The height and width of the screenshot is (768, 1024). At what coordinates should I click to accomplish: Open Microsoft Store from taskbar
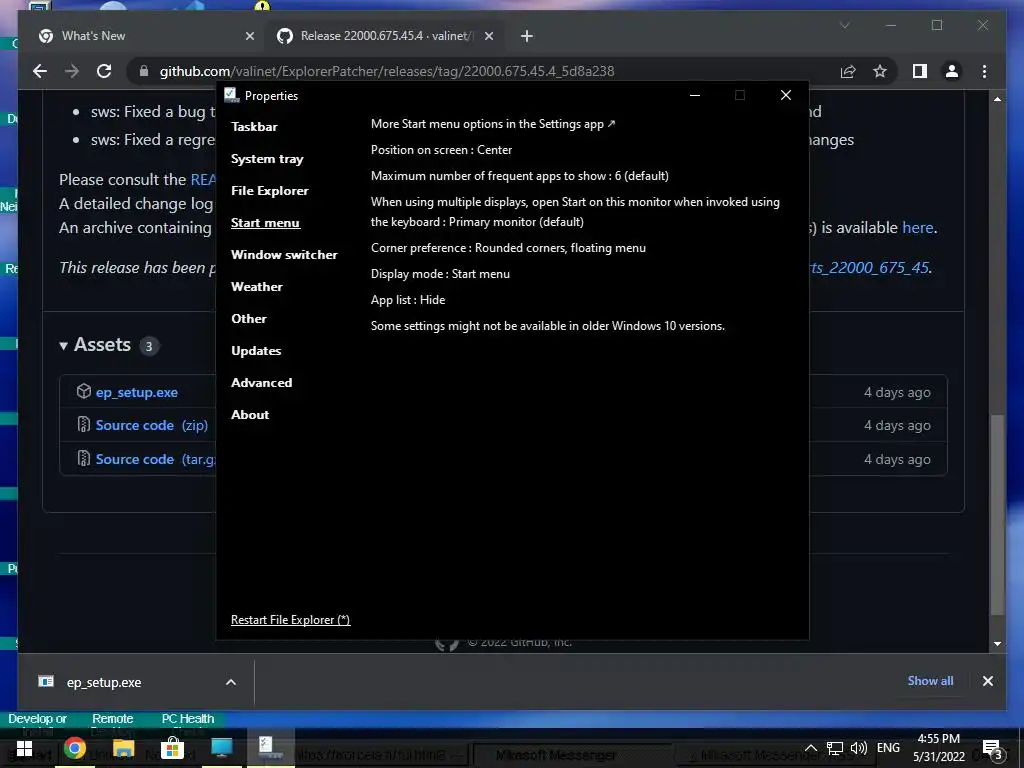click(x=172, y=748)
